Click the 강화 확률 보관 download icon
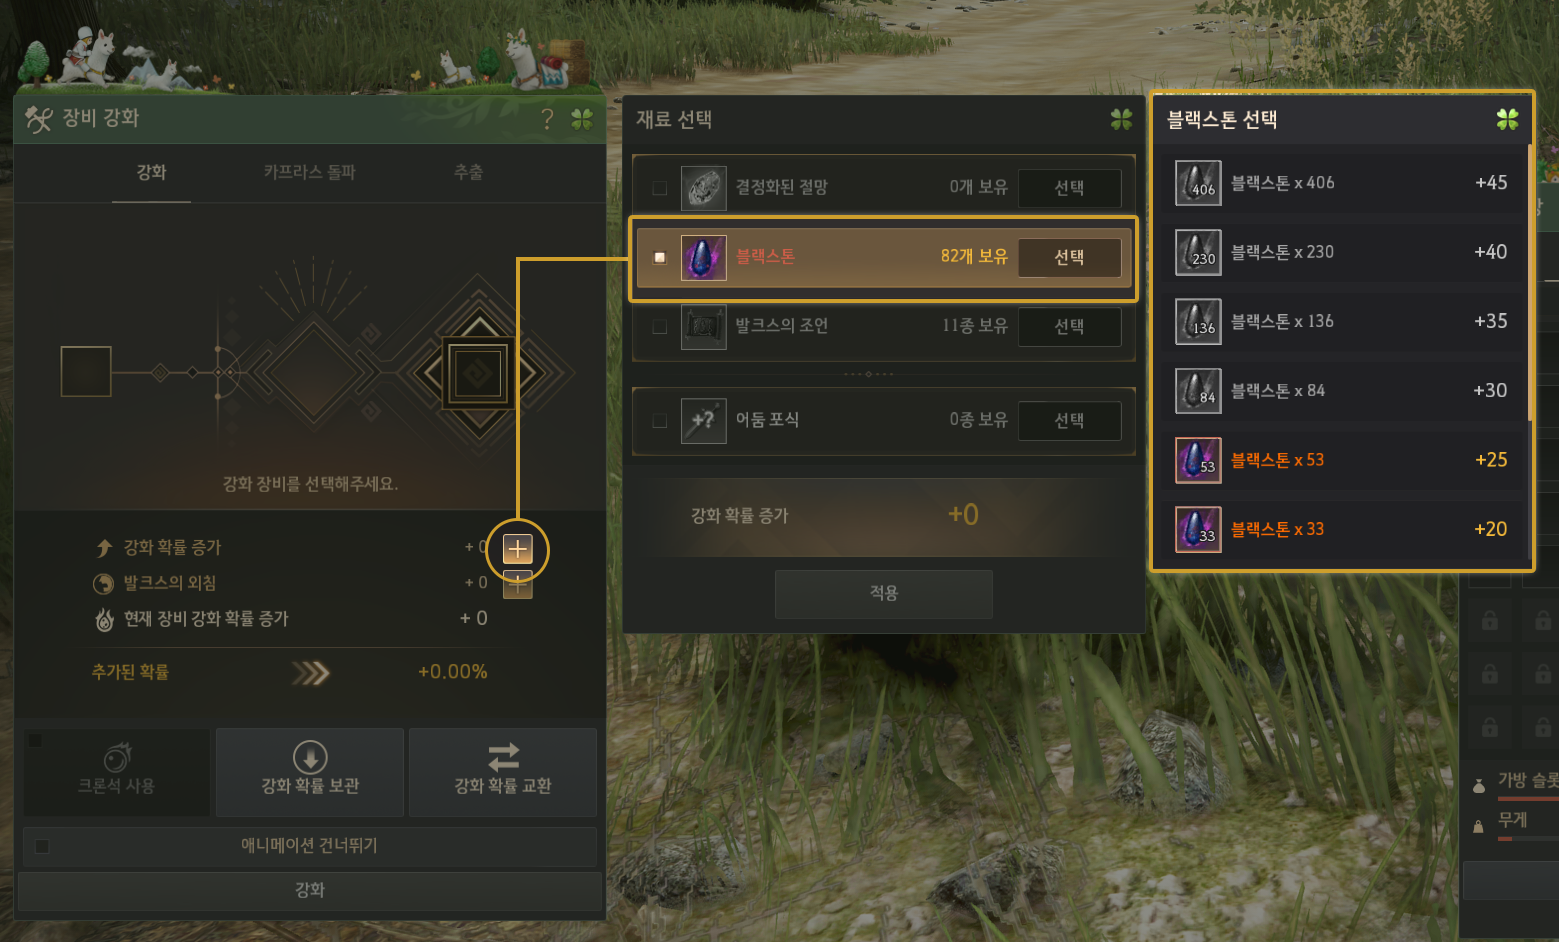 point(310,757)
